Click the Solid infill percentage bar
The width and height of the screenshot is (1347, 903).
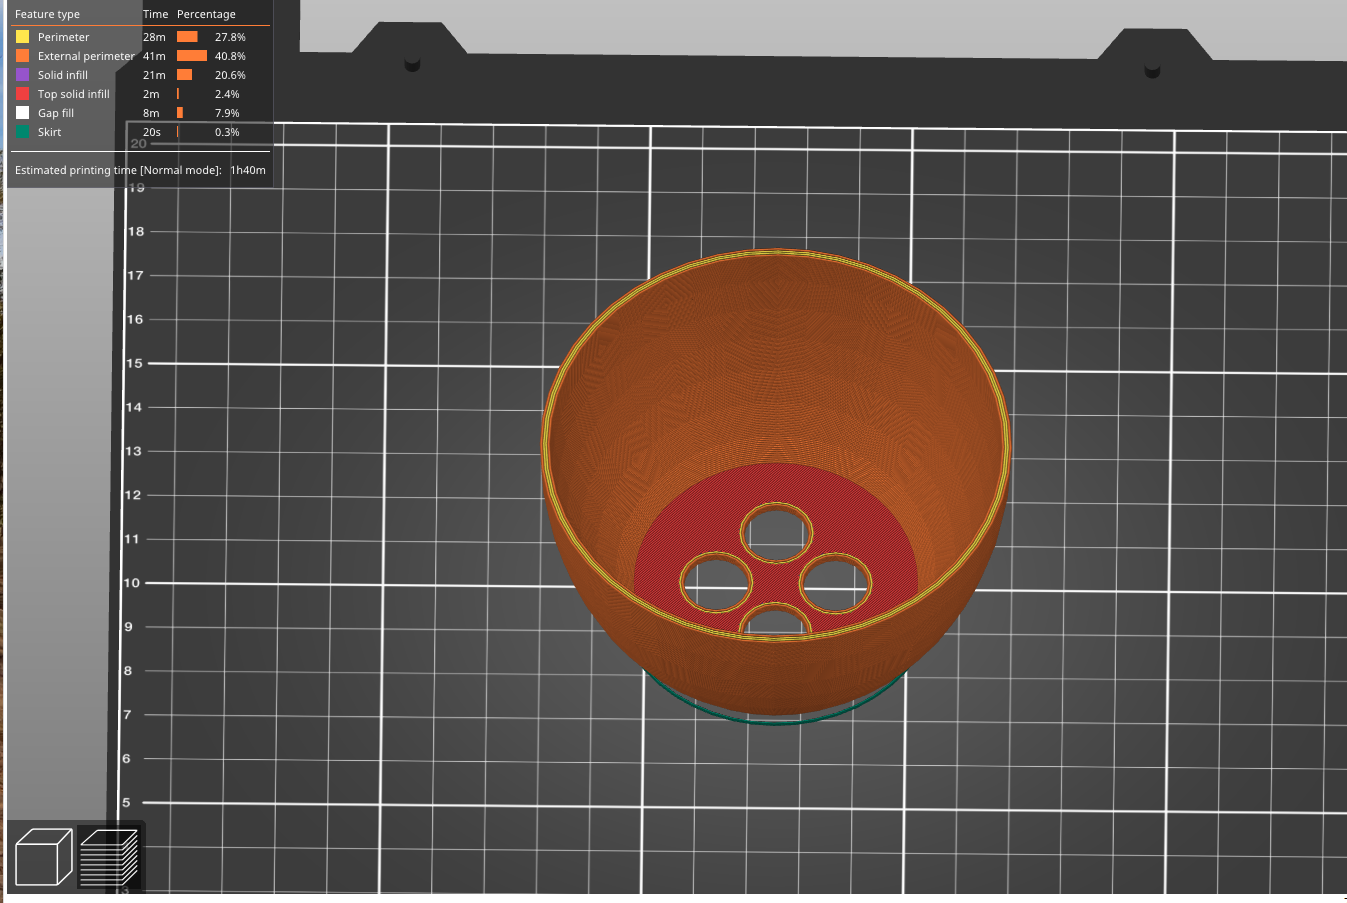184,75
